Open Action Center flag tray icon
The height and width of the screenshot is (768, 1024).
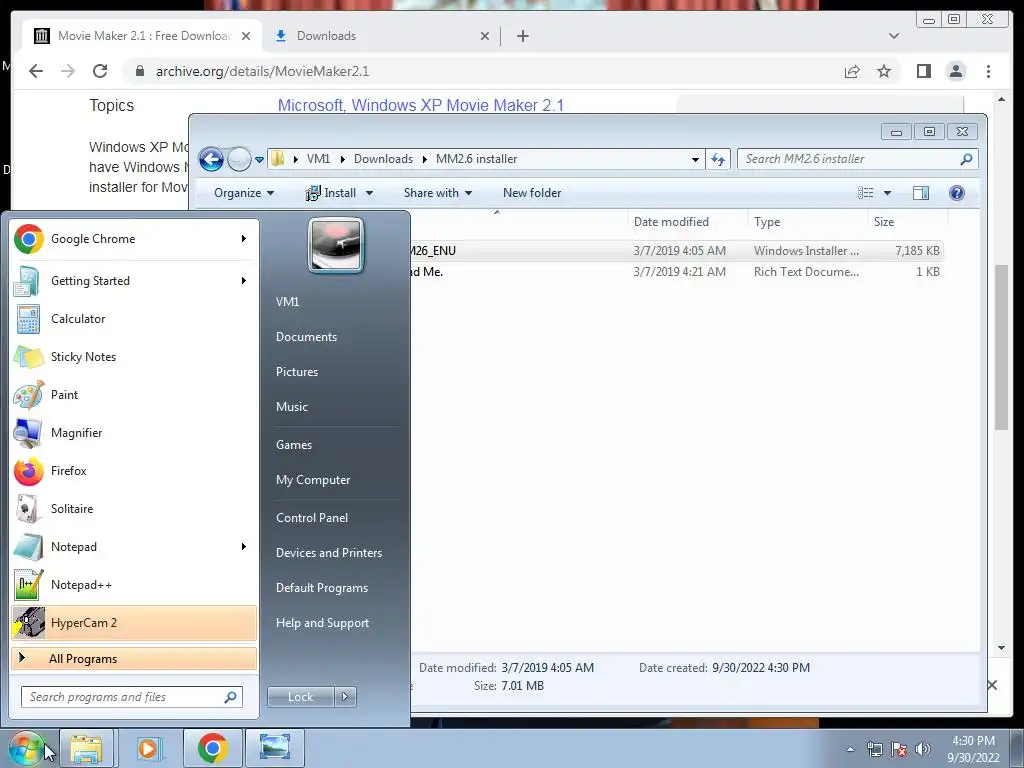899,749
